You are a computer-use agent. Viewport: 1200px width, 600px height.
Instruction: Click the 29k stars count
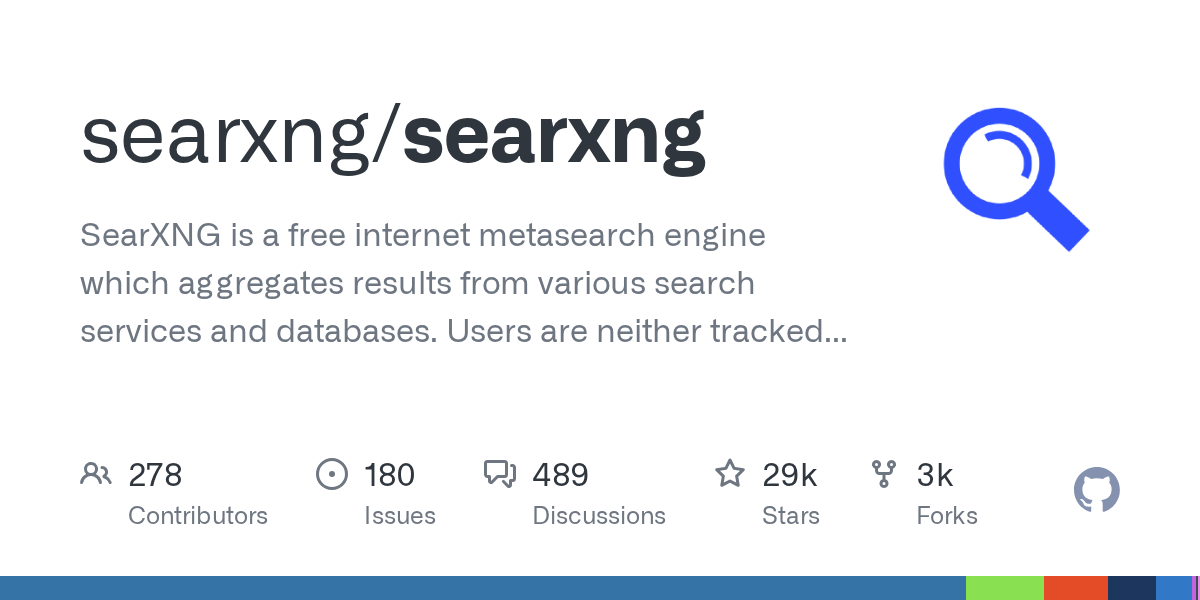pyautogui.click(x=789, y=475)
